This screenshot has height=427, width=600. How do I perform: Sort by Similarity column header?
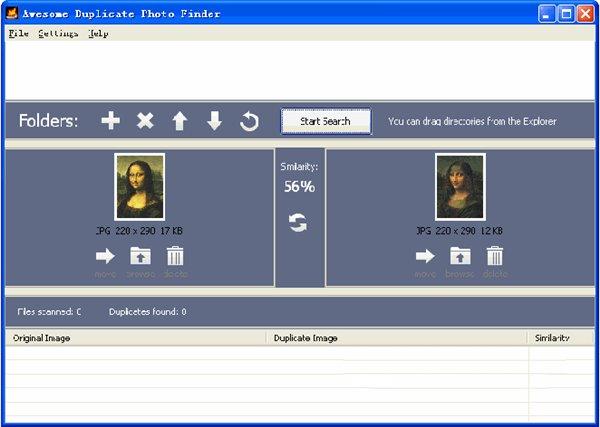561,338
